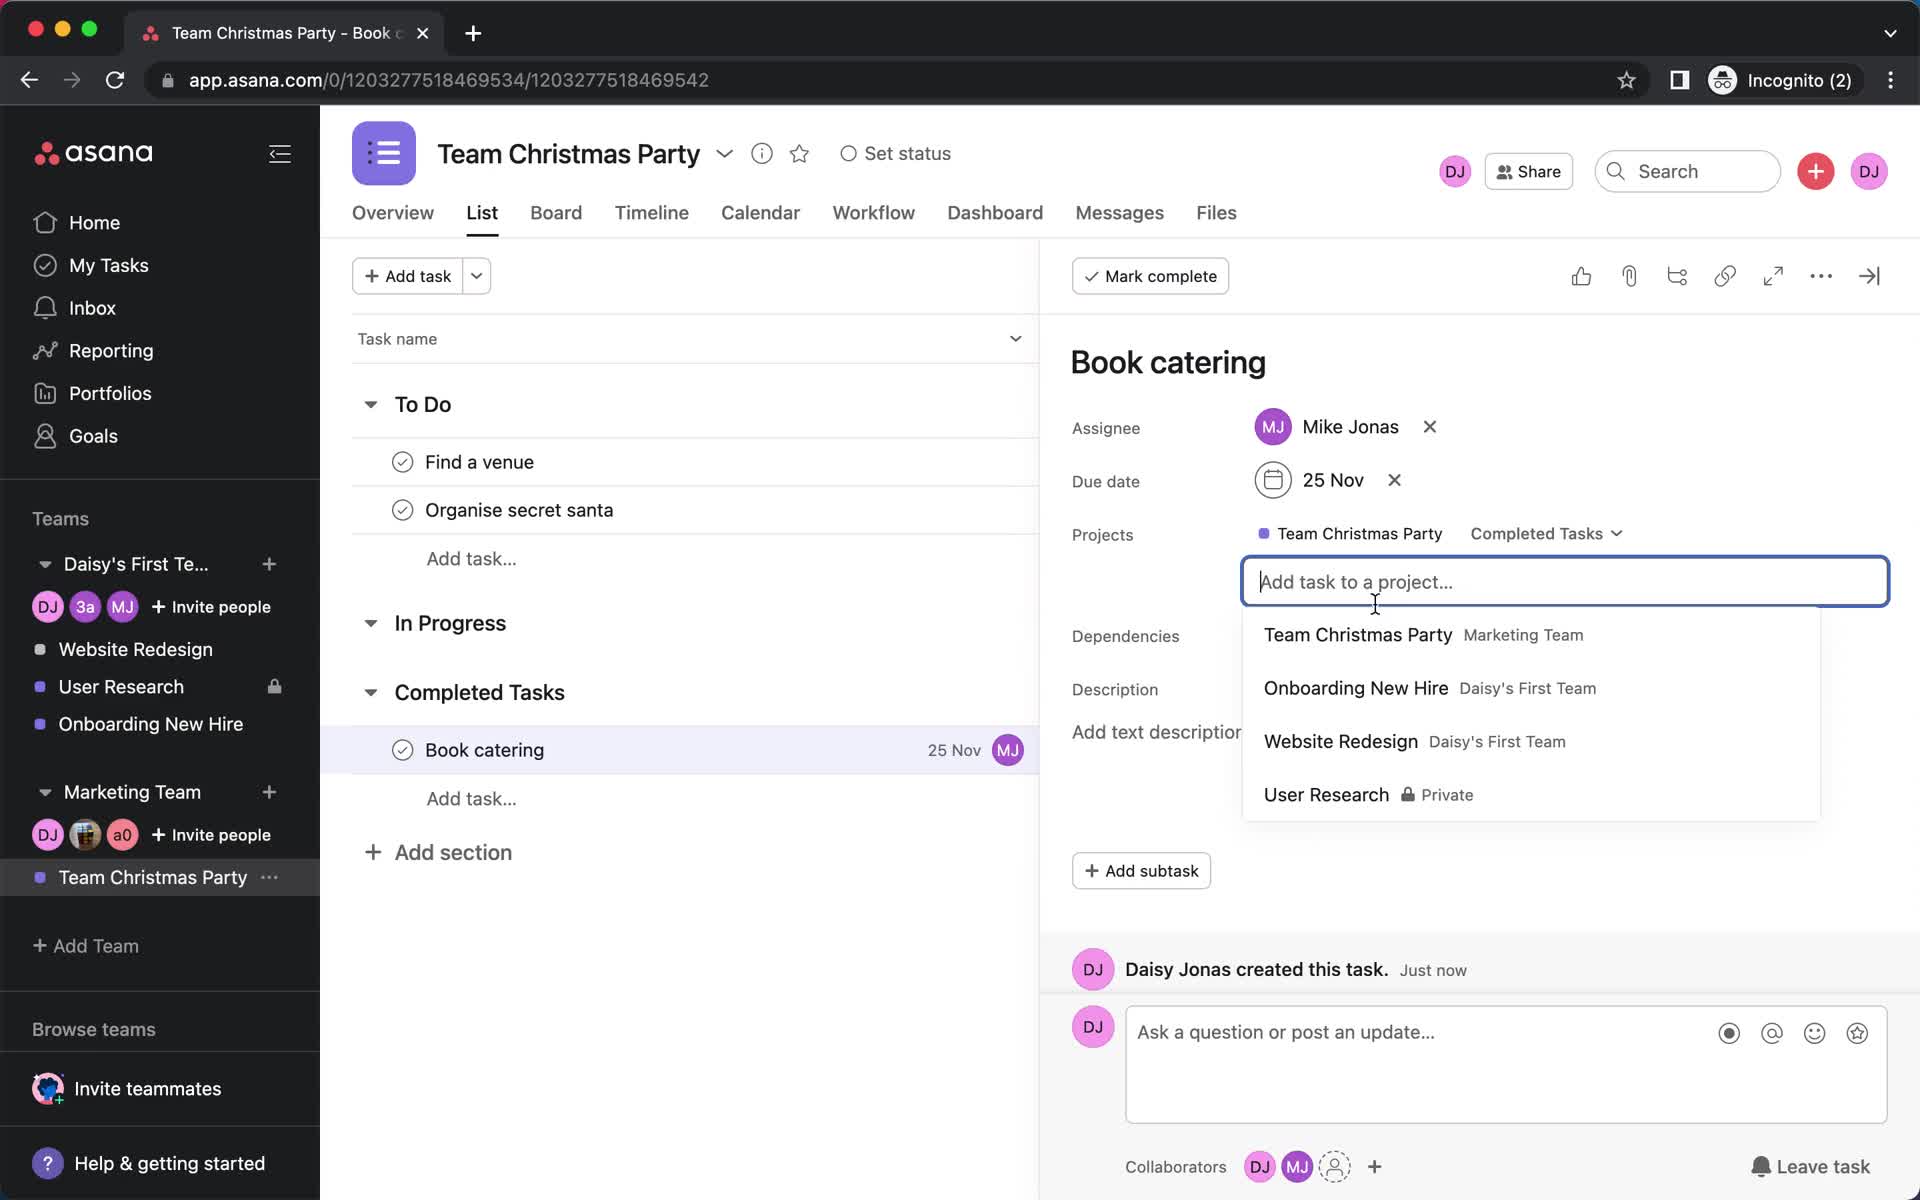
Task: Click Add subtask button
Action: point(1140,870)
